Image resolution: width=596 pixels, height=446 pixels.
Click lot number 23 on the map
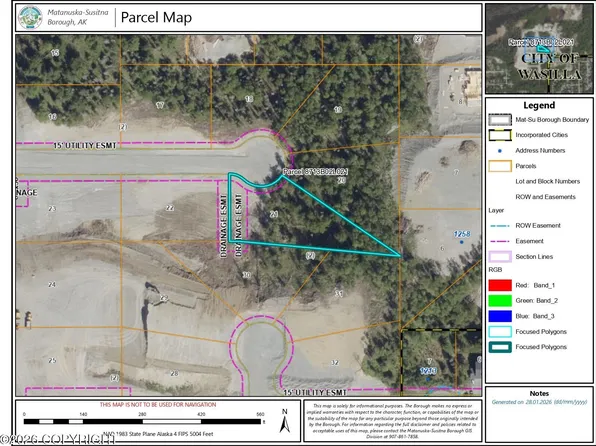pyautogui.click(x=52, y=208)
